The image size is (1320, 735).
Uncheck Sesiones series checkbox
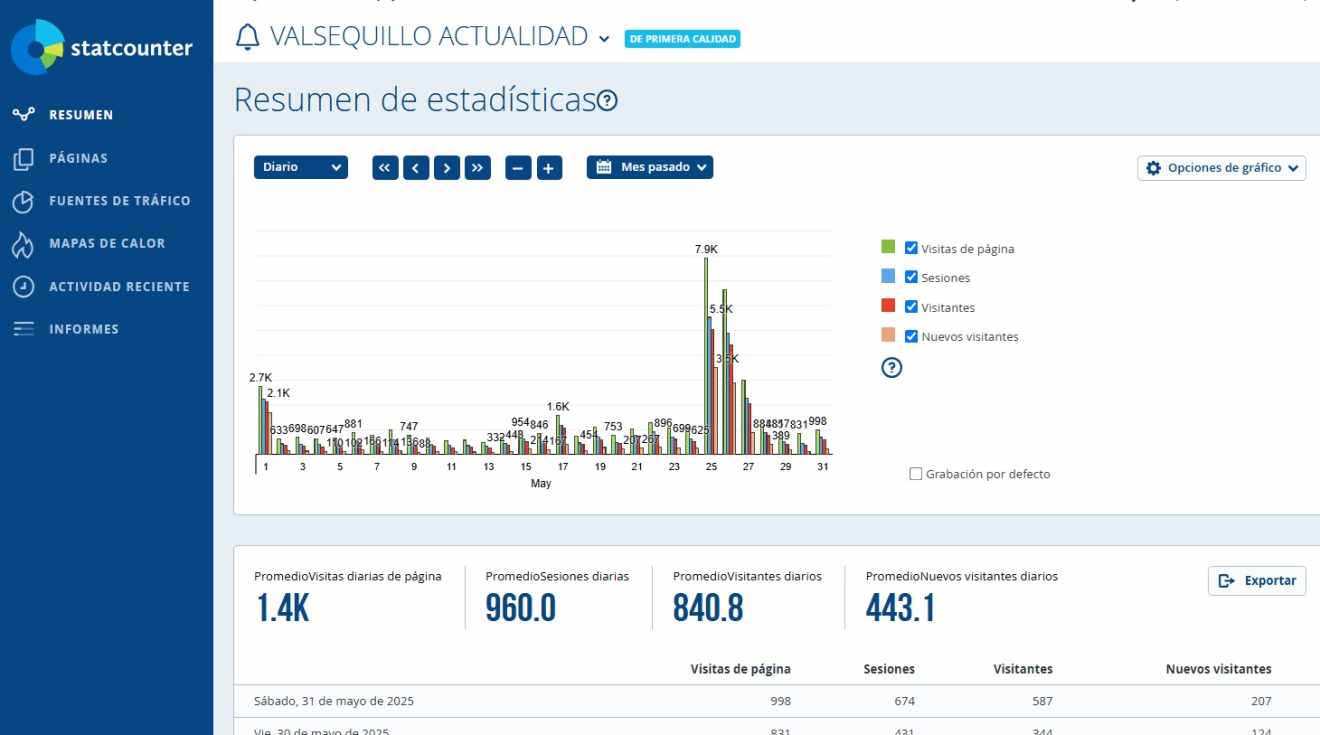911,277
